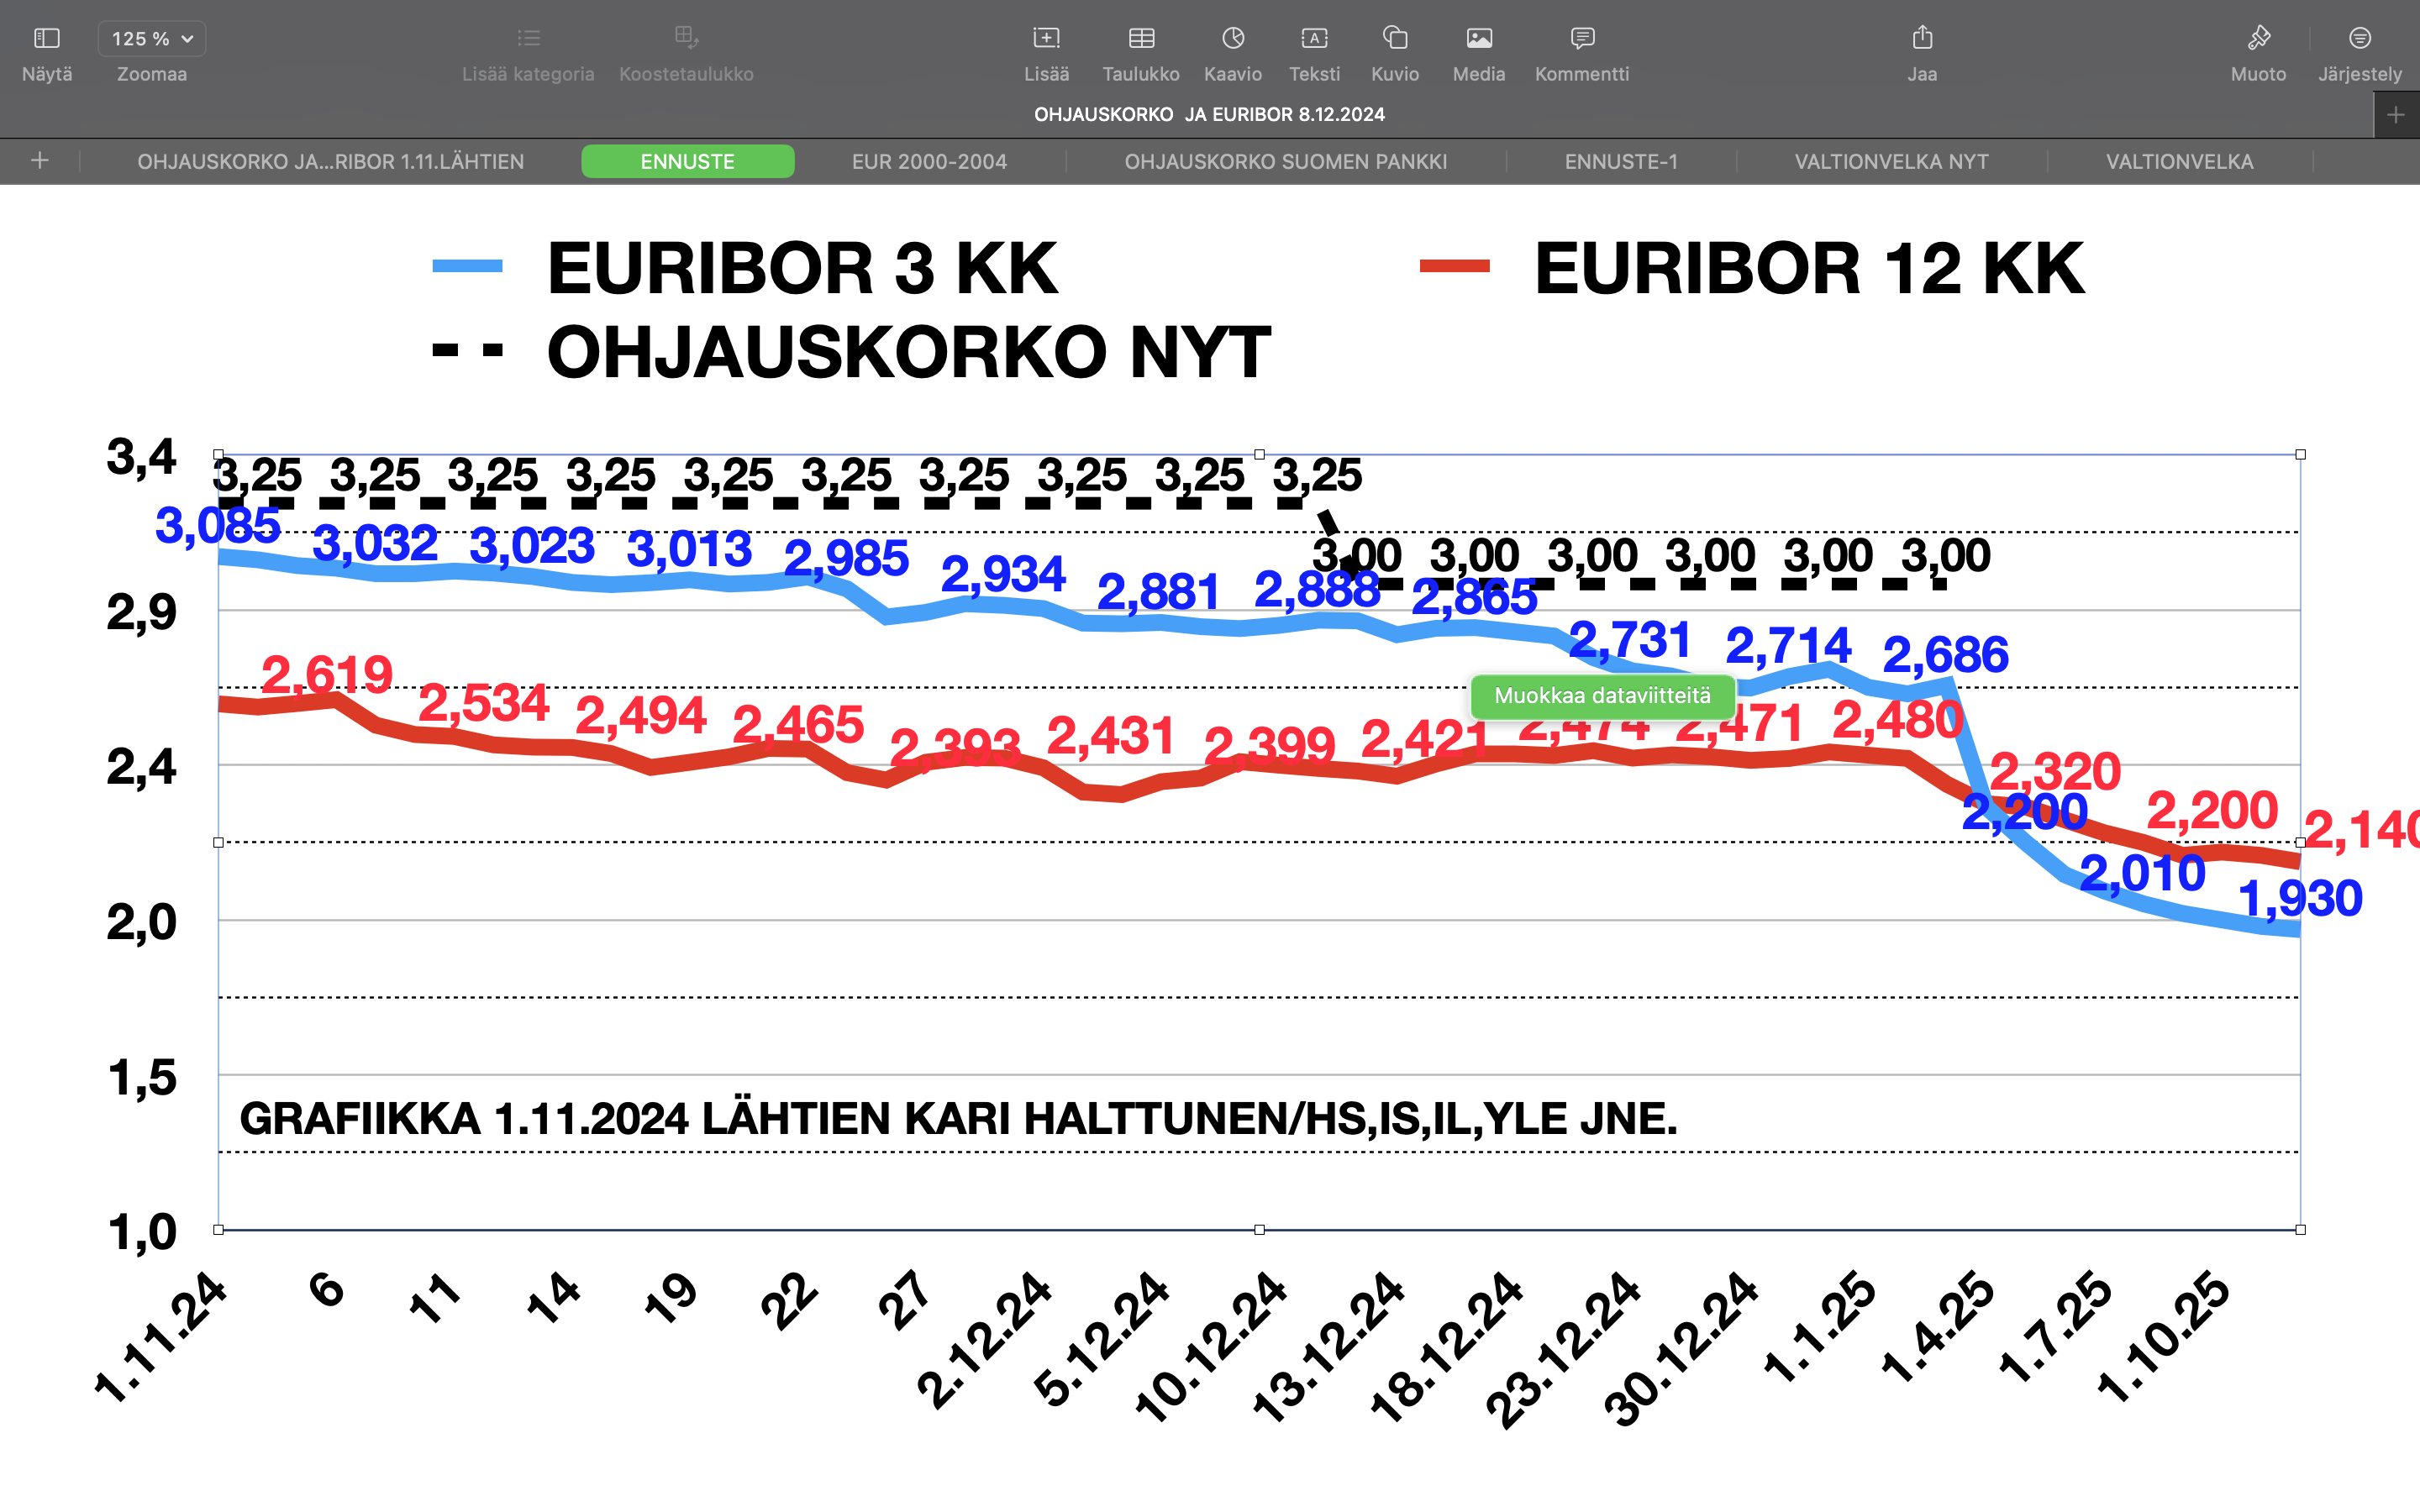Add a new sheet with plus button

pyautogui.click(x=40, y=161)
